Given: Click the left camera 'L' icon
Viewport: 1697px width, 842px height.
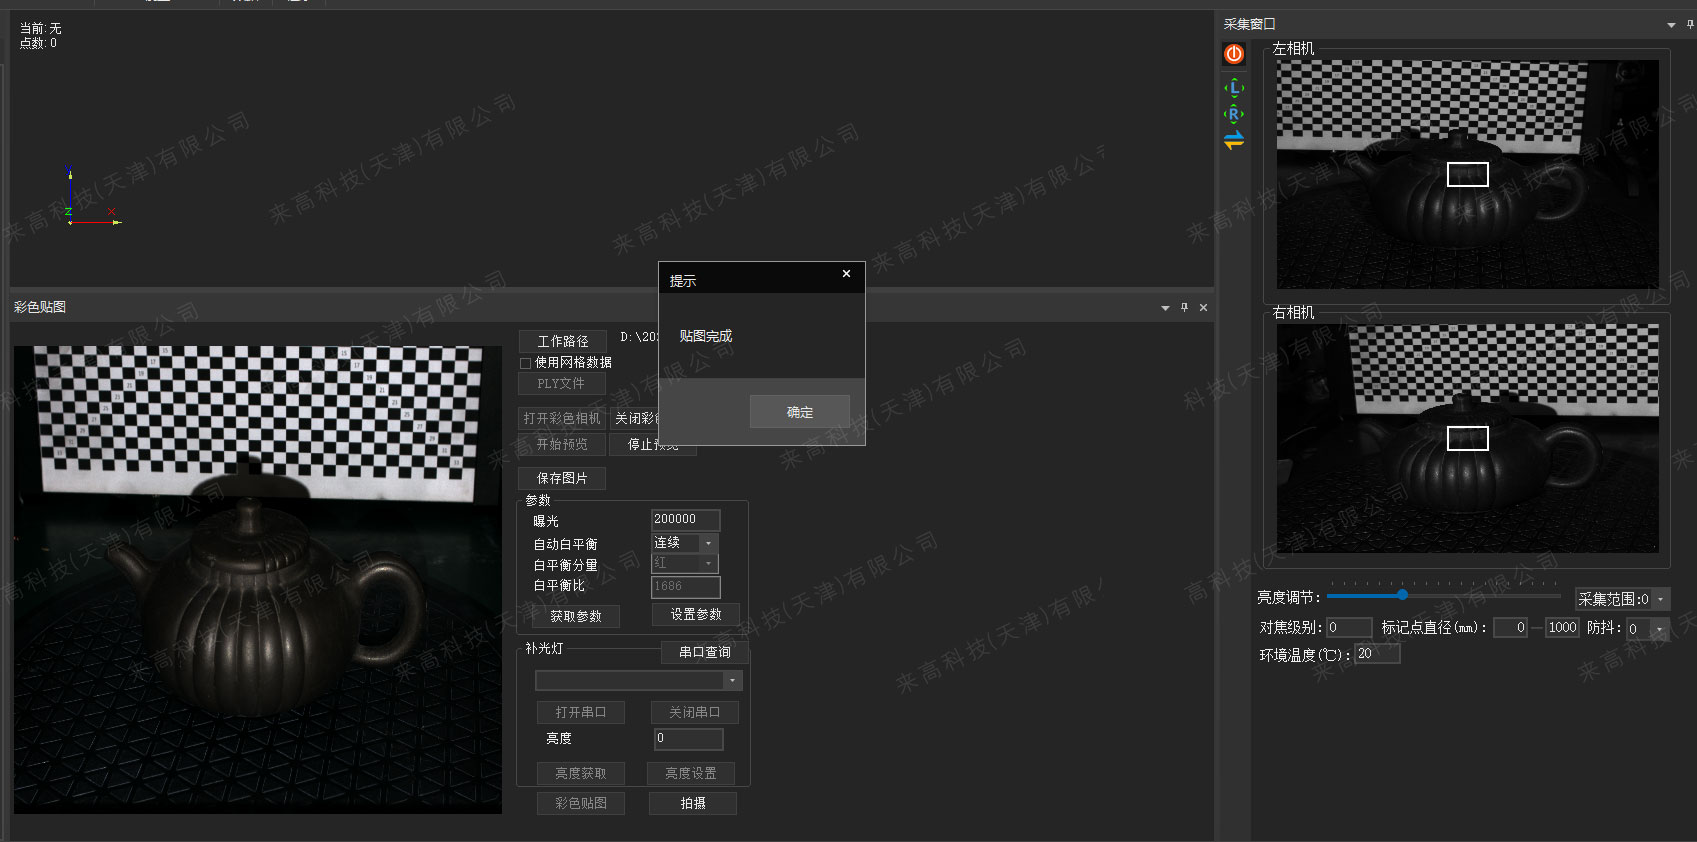Looking at the screenshot, I should pyautogui.click(x=1234, y=88).
